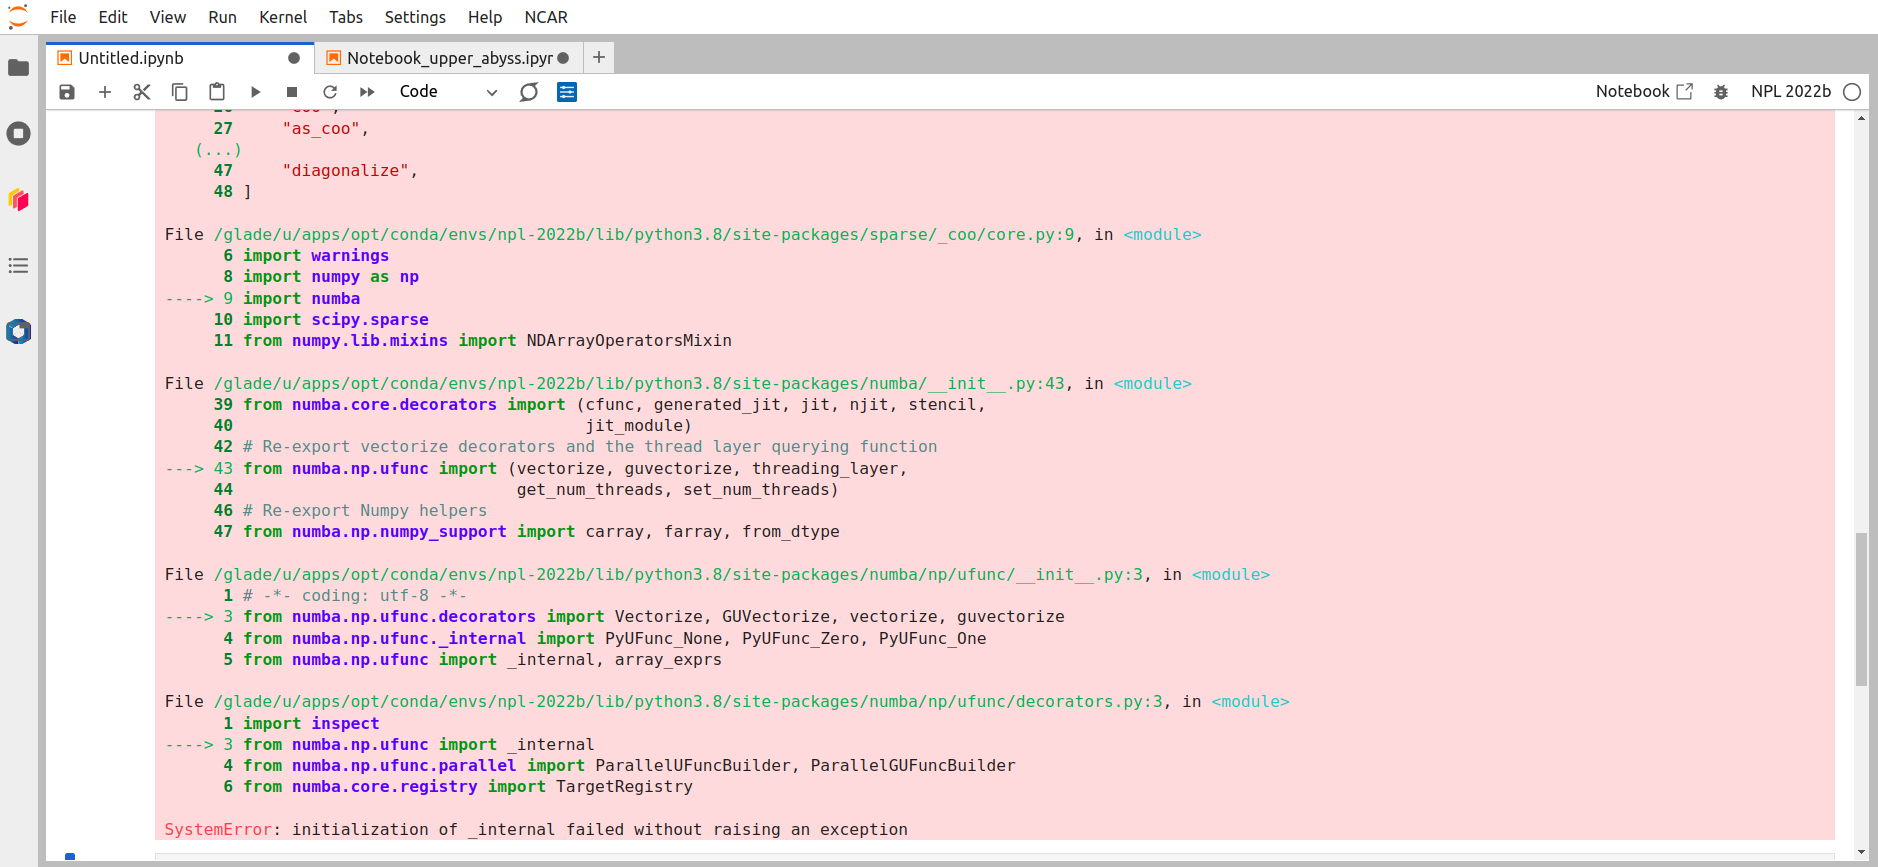Open the File menu
The height and width of the screenshot is (867, 1878).
pos(63,17)
